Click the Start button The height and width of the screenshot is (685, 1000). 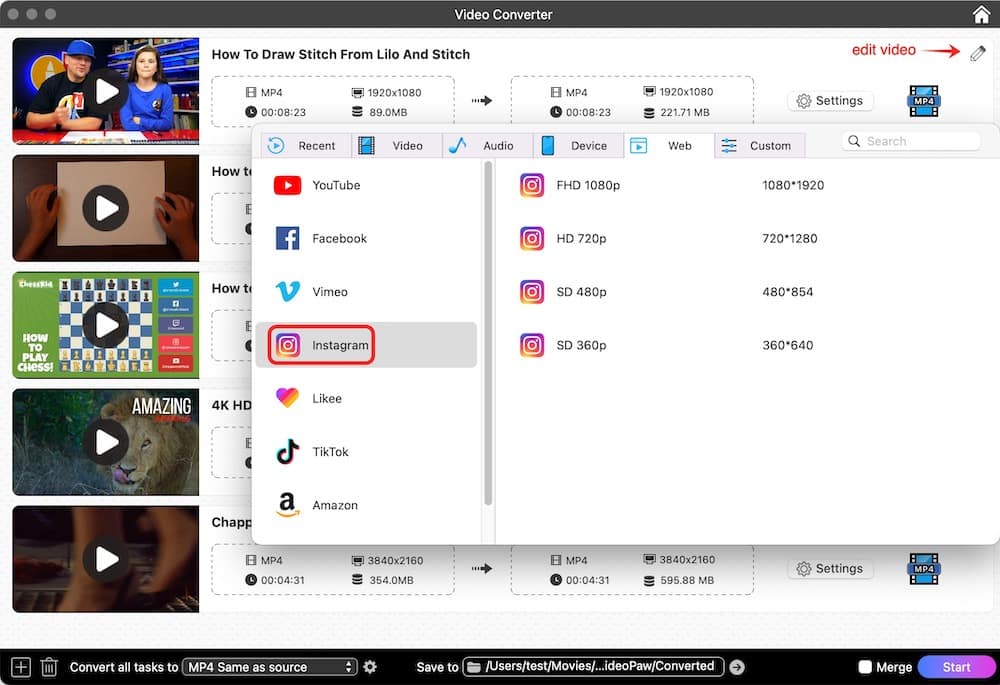(x=956, y=666)
